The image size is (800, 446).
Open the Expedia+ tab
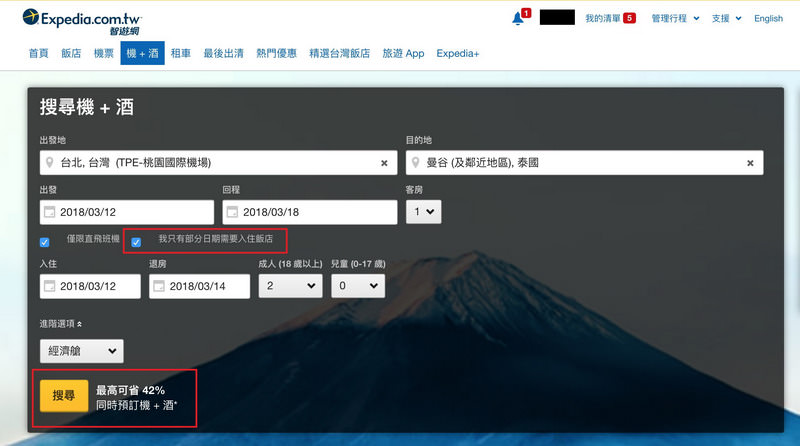tap(458, 53)
